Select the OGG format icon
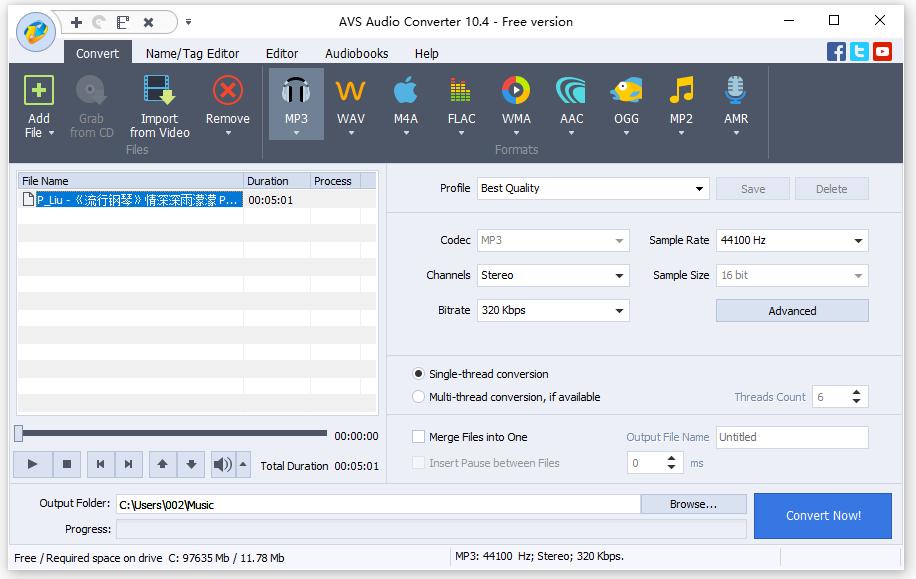 (626, 92)
